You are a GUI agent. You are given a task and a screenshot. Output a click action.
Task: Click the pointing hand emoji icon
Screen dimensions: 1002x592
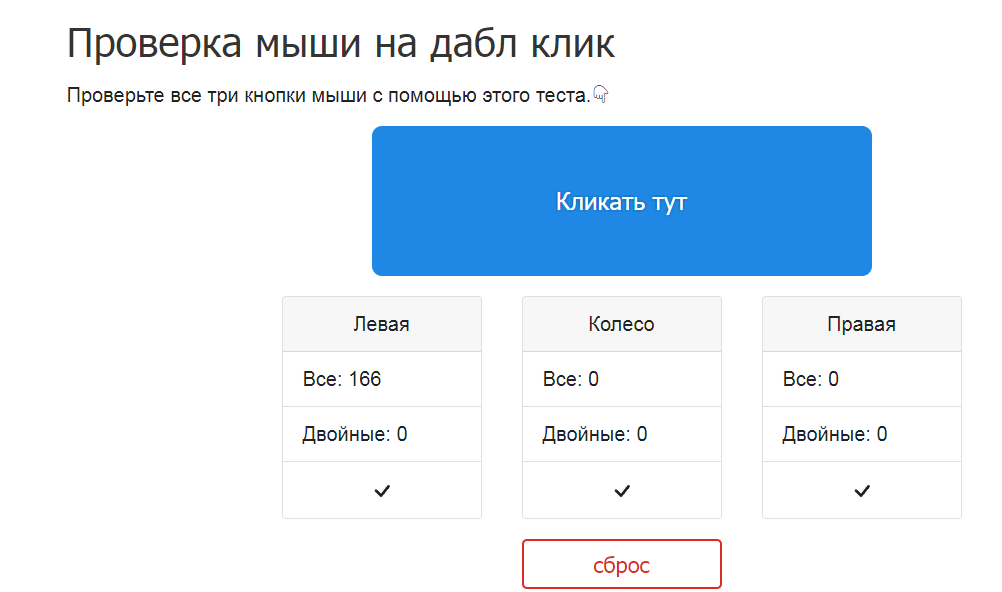[601, 95]
